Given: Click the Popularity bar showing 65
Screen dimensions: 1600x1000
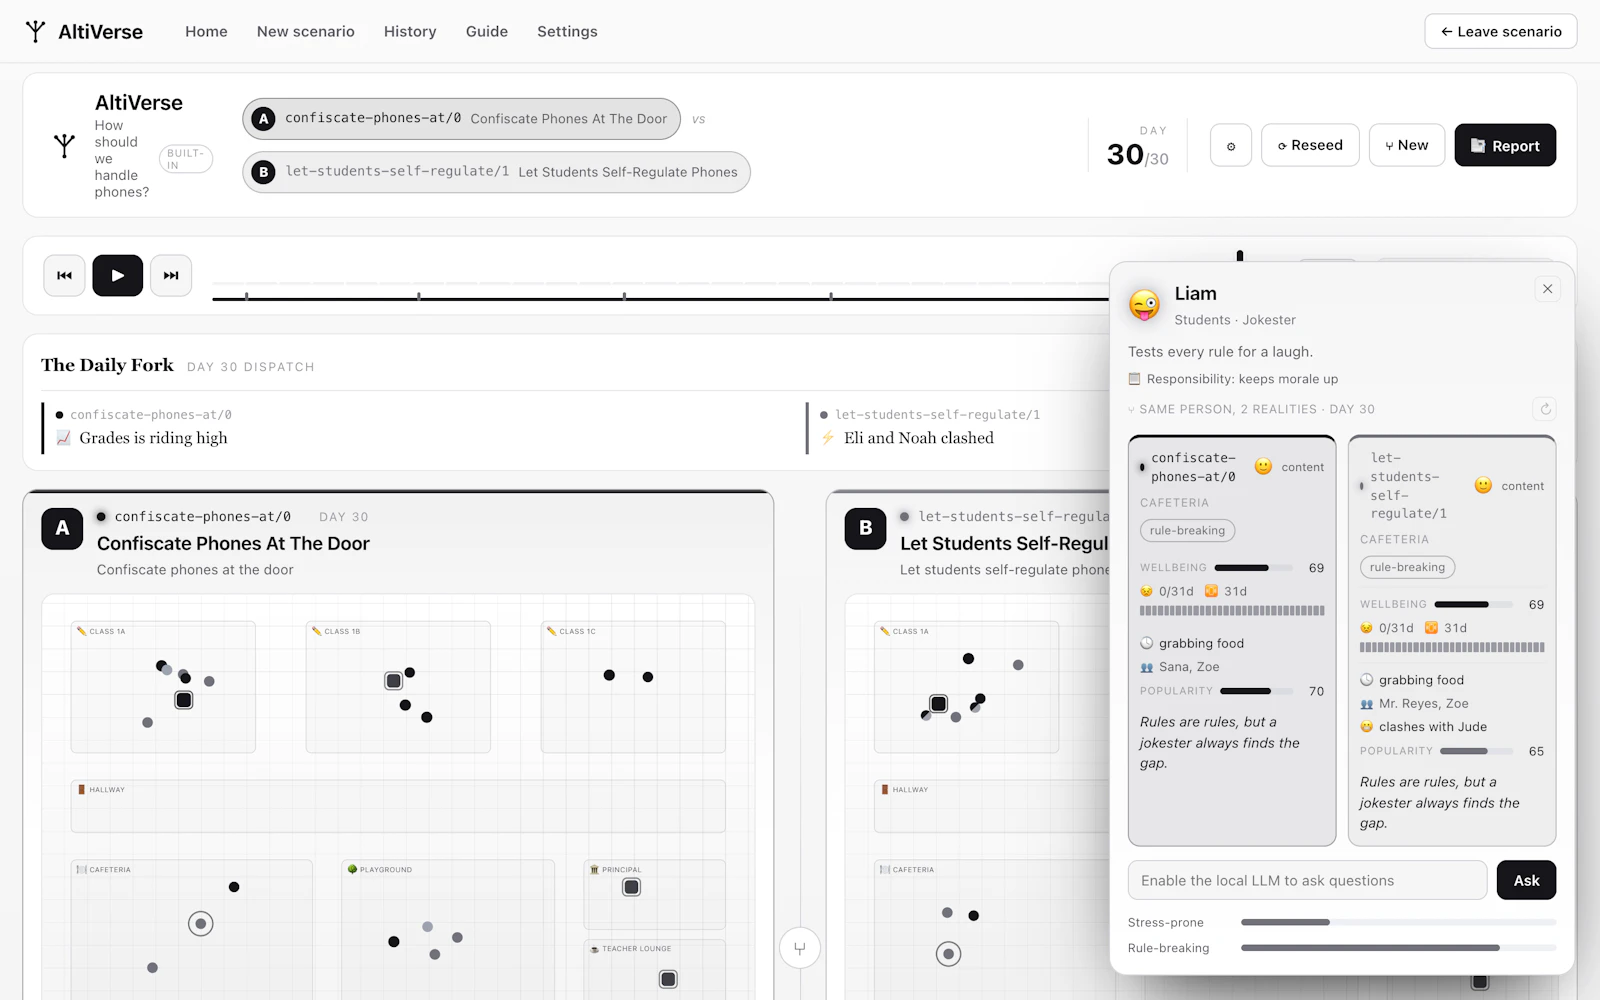Looking at the screenshot, I should (x=1477, y=751).
